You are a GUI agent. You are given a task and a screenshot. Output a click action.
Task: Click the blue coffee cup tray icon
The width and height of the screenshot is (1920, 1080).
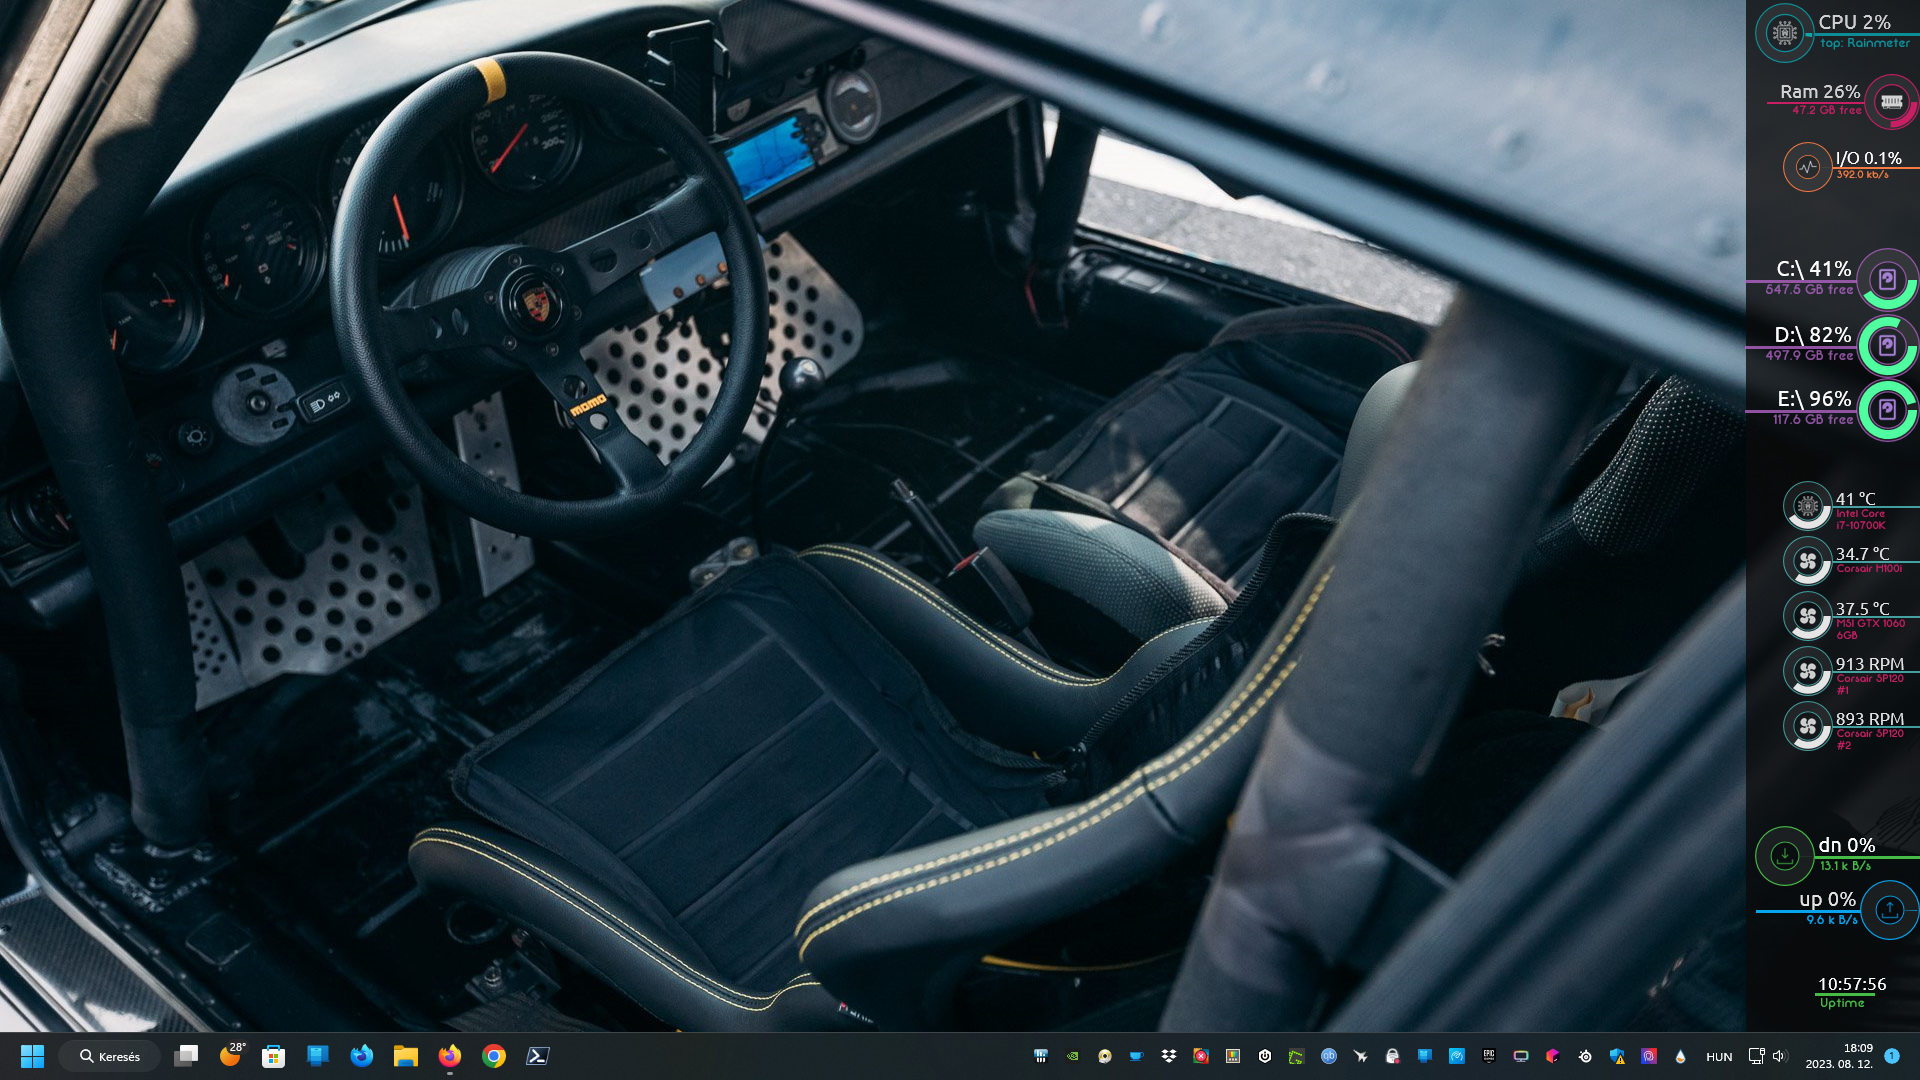click(x=1136, y=1056)
